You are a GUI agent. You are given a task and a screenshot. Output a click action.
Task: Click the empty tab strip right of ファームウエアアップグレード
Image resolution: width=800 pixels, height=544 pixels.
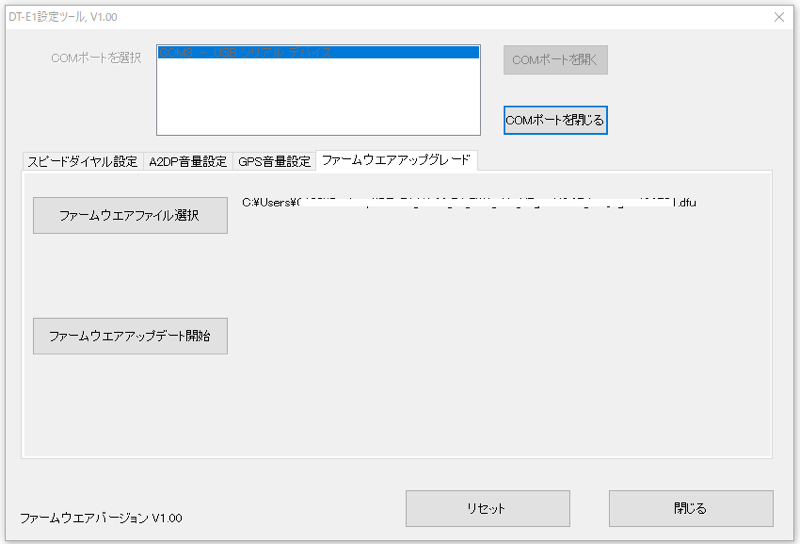pos(620,160)
